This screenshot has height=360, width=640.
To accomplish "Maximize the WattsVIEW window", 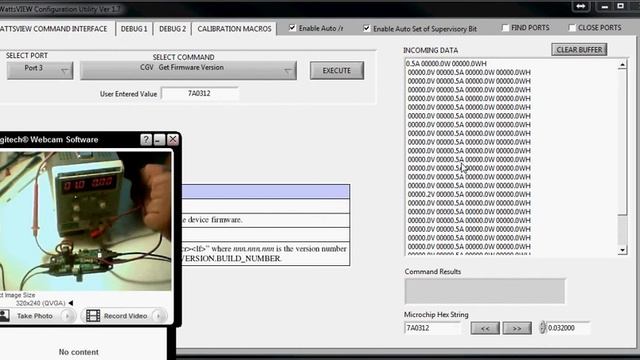I will pyautogui.click(x=621, y=6).
